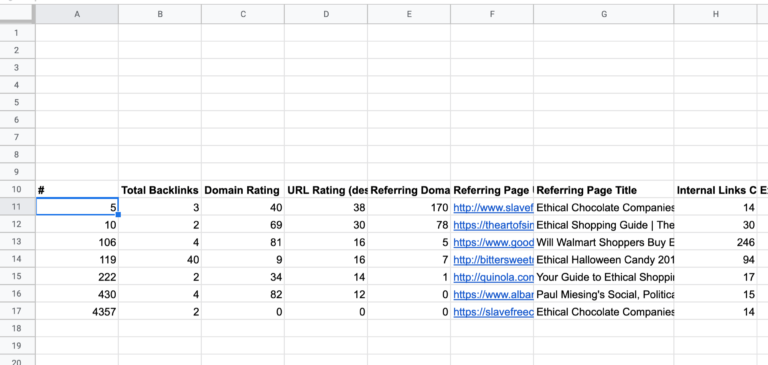Screen dimensions: 768x365
Task: Click the 'Total Backlinks' header cell
Action: click(x=160, y=190)
